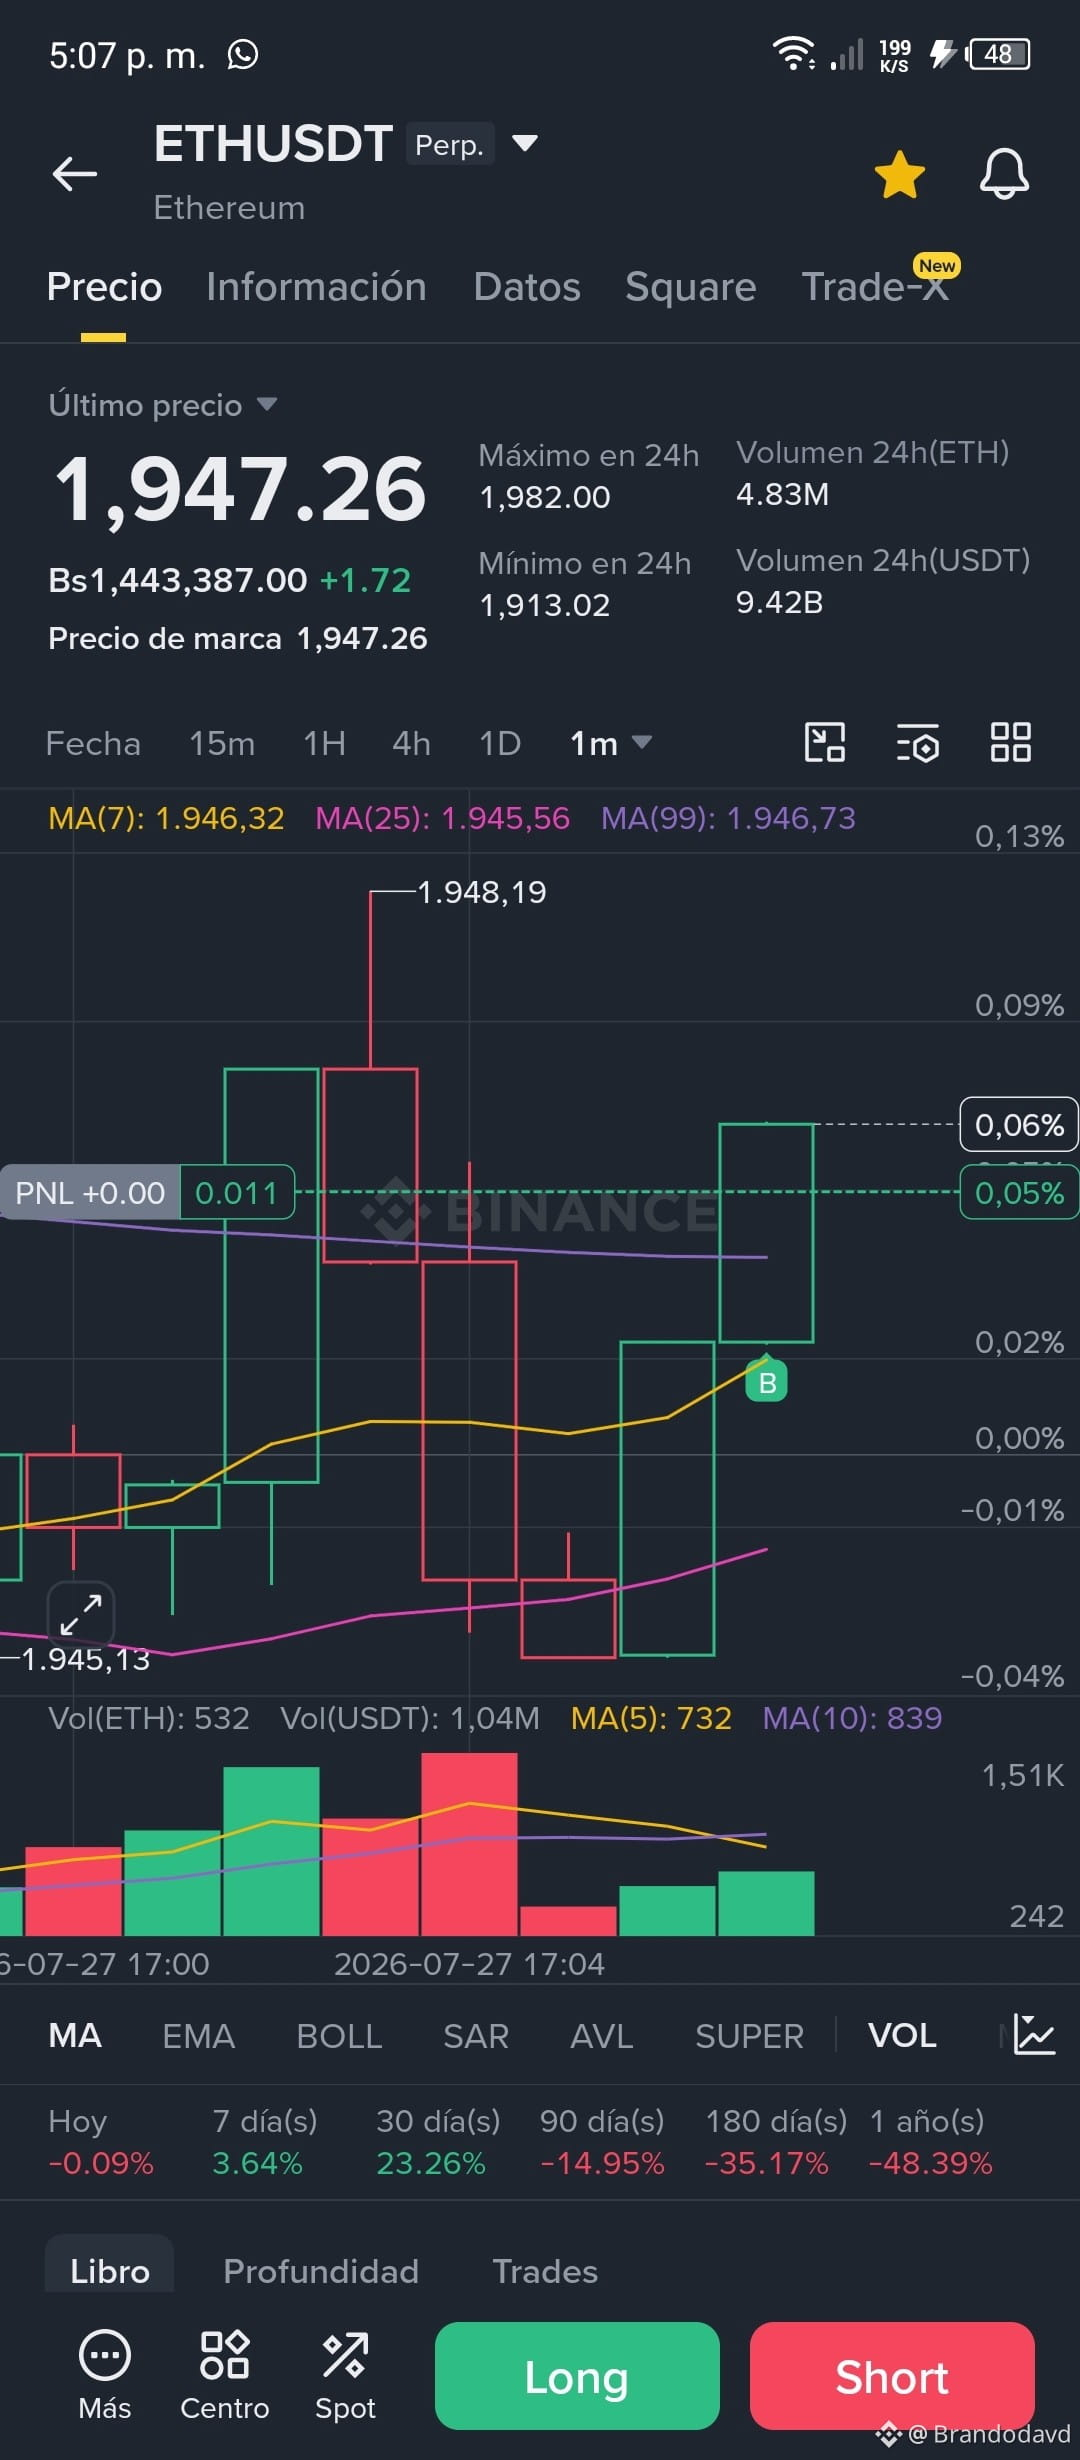Select the MA indicator
This screenshot has height=2460, width=1080.
pyautogui.click(x=75, y=2036)
